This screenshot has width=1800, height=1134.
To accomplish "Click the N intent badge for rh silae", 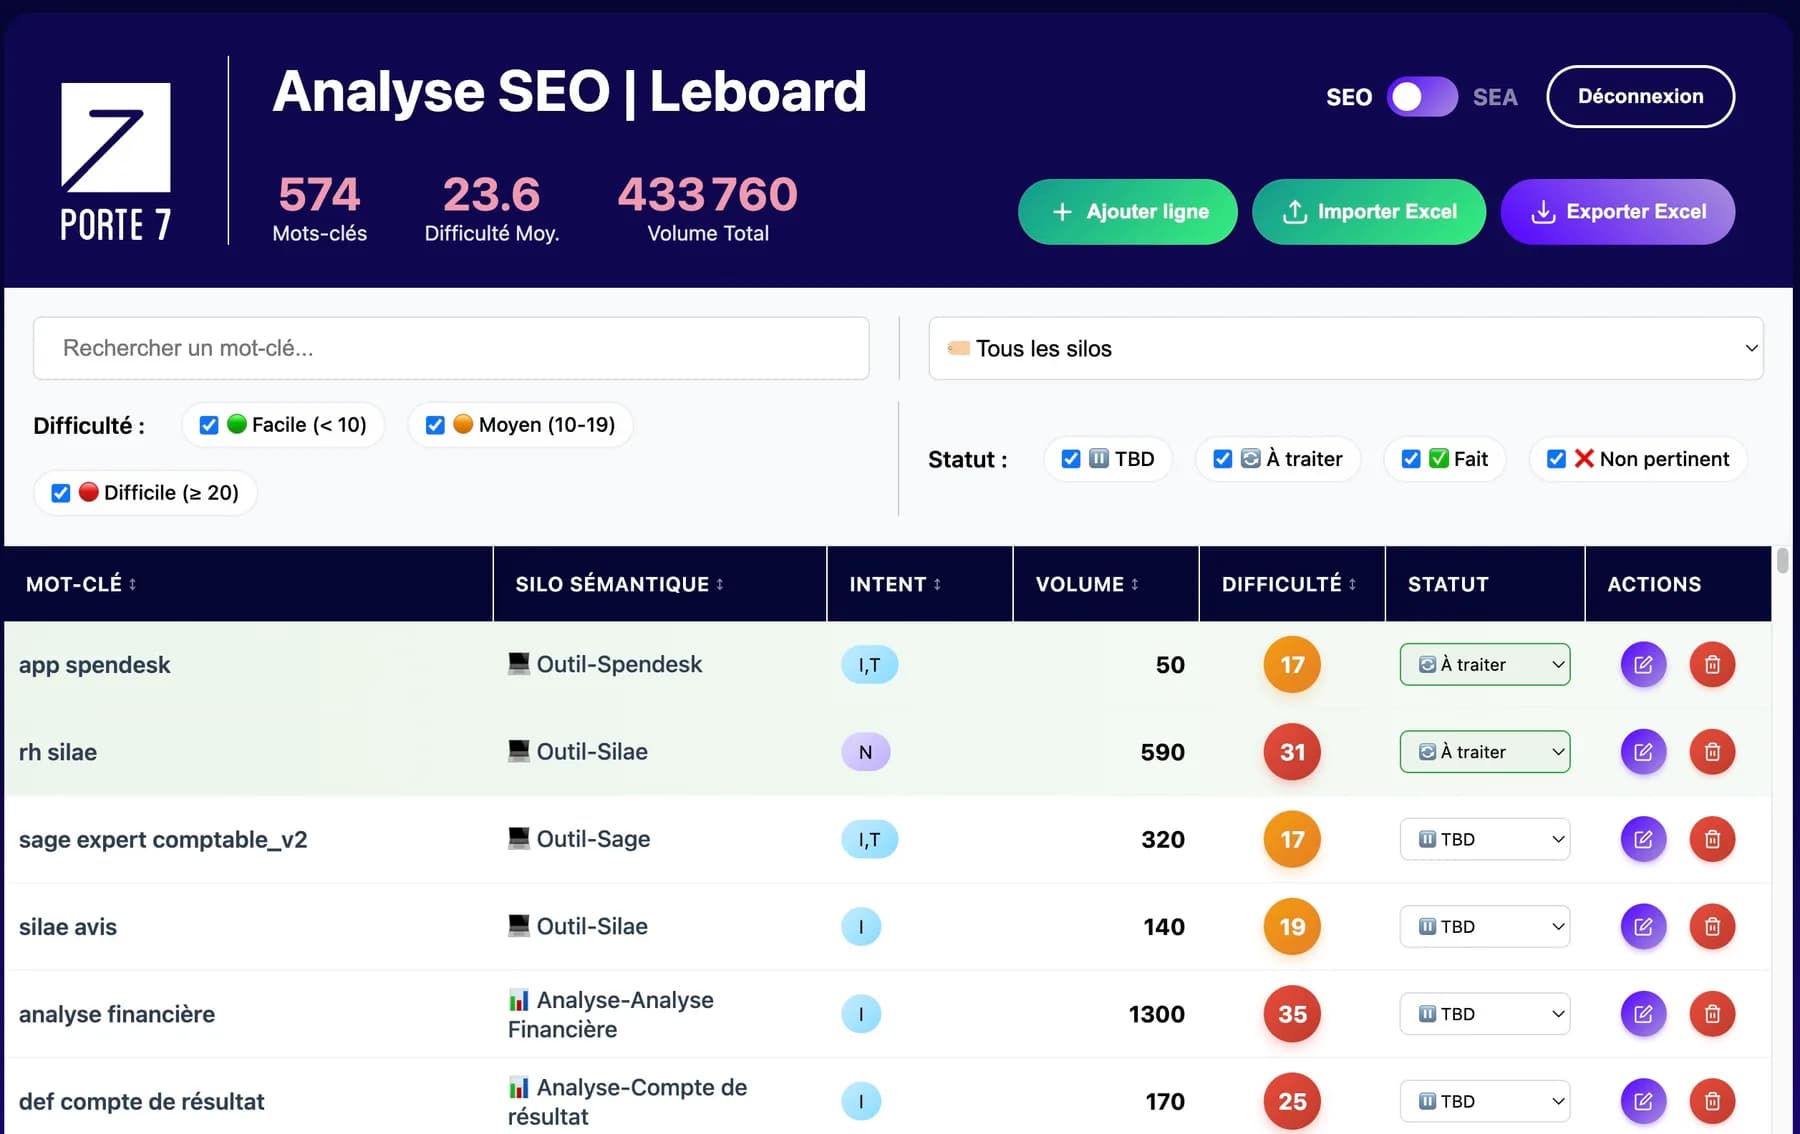I will [x=865, y=752].
